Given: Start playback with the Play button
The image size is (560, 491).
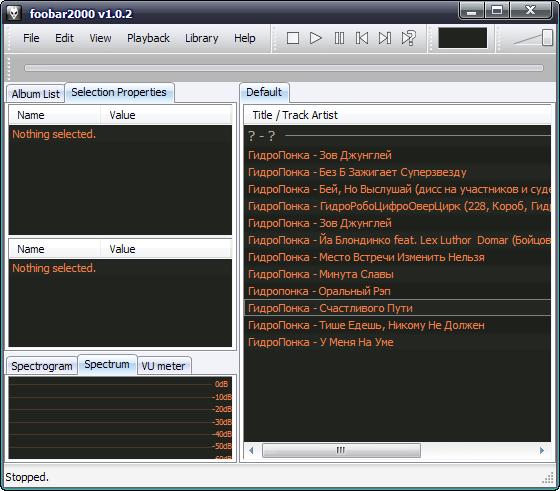Looking at the screenshot, I should (316, 38).
